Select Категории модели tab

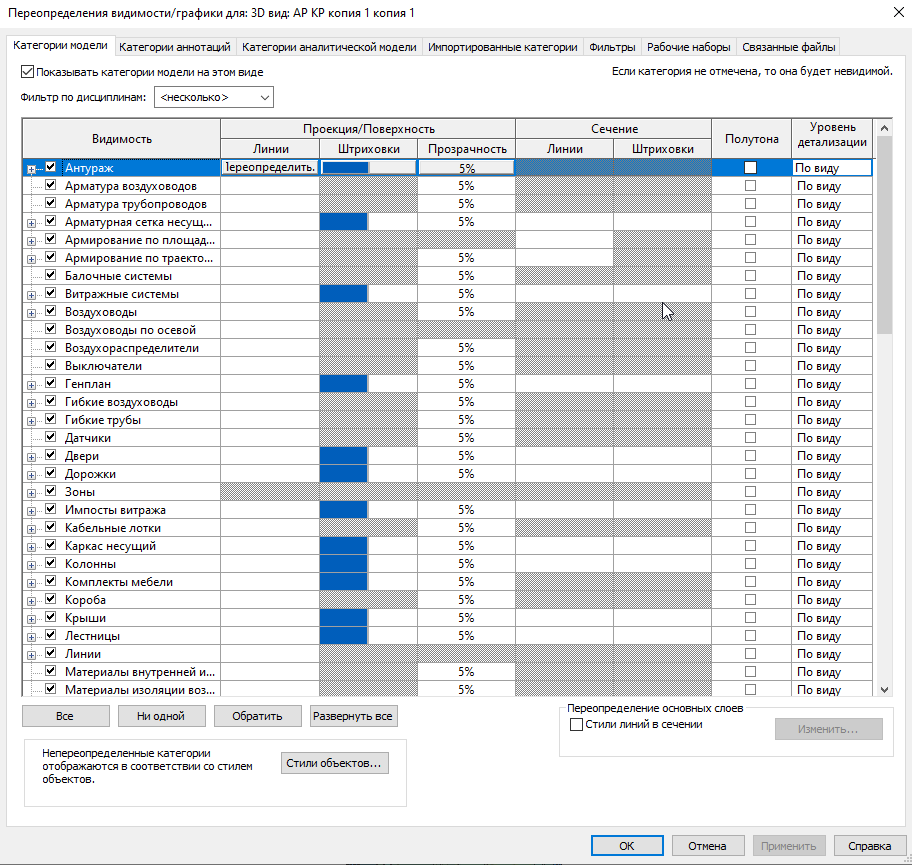click(x=60, y=45)
